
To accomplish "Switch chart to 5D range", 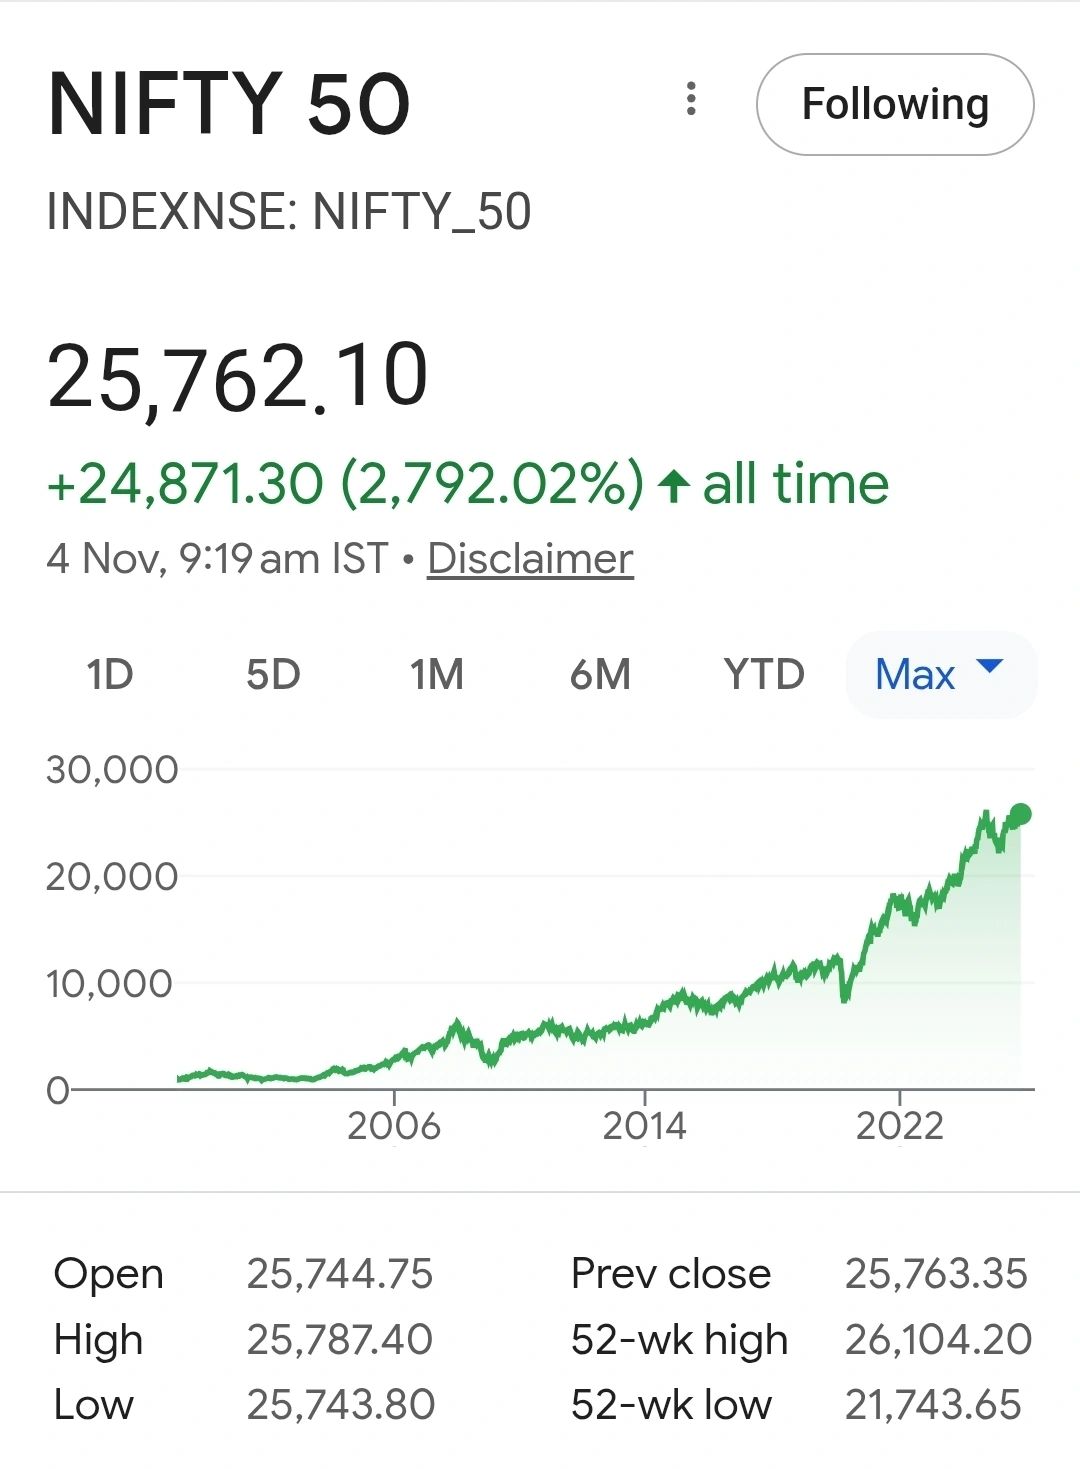I will pos(273,675).
